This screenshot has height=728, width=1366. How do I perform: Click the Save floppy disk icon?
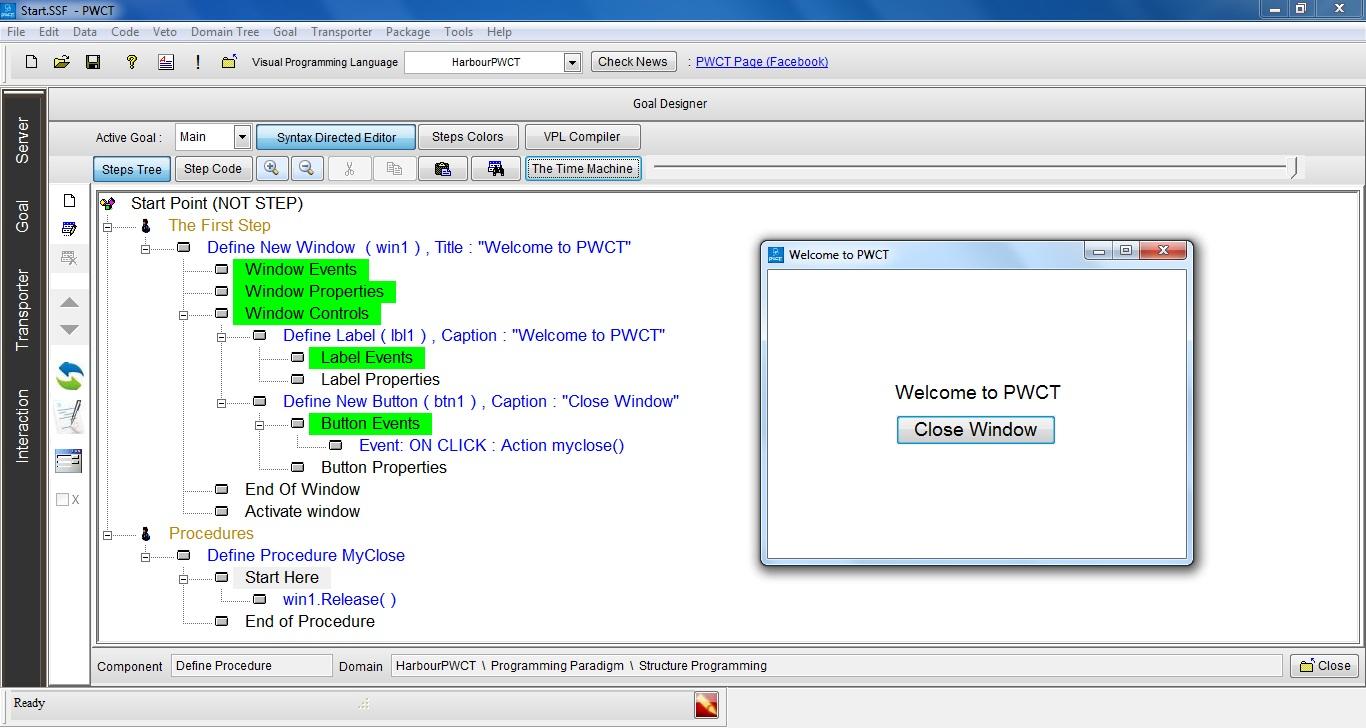point(93,62)
